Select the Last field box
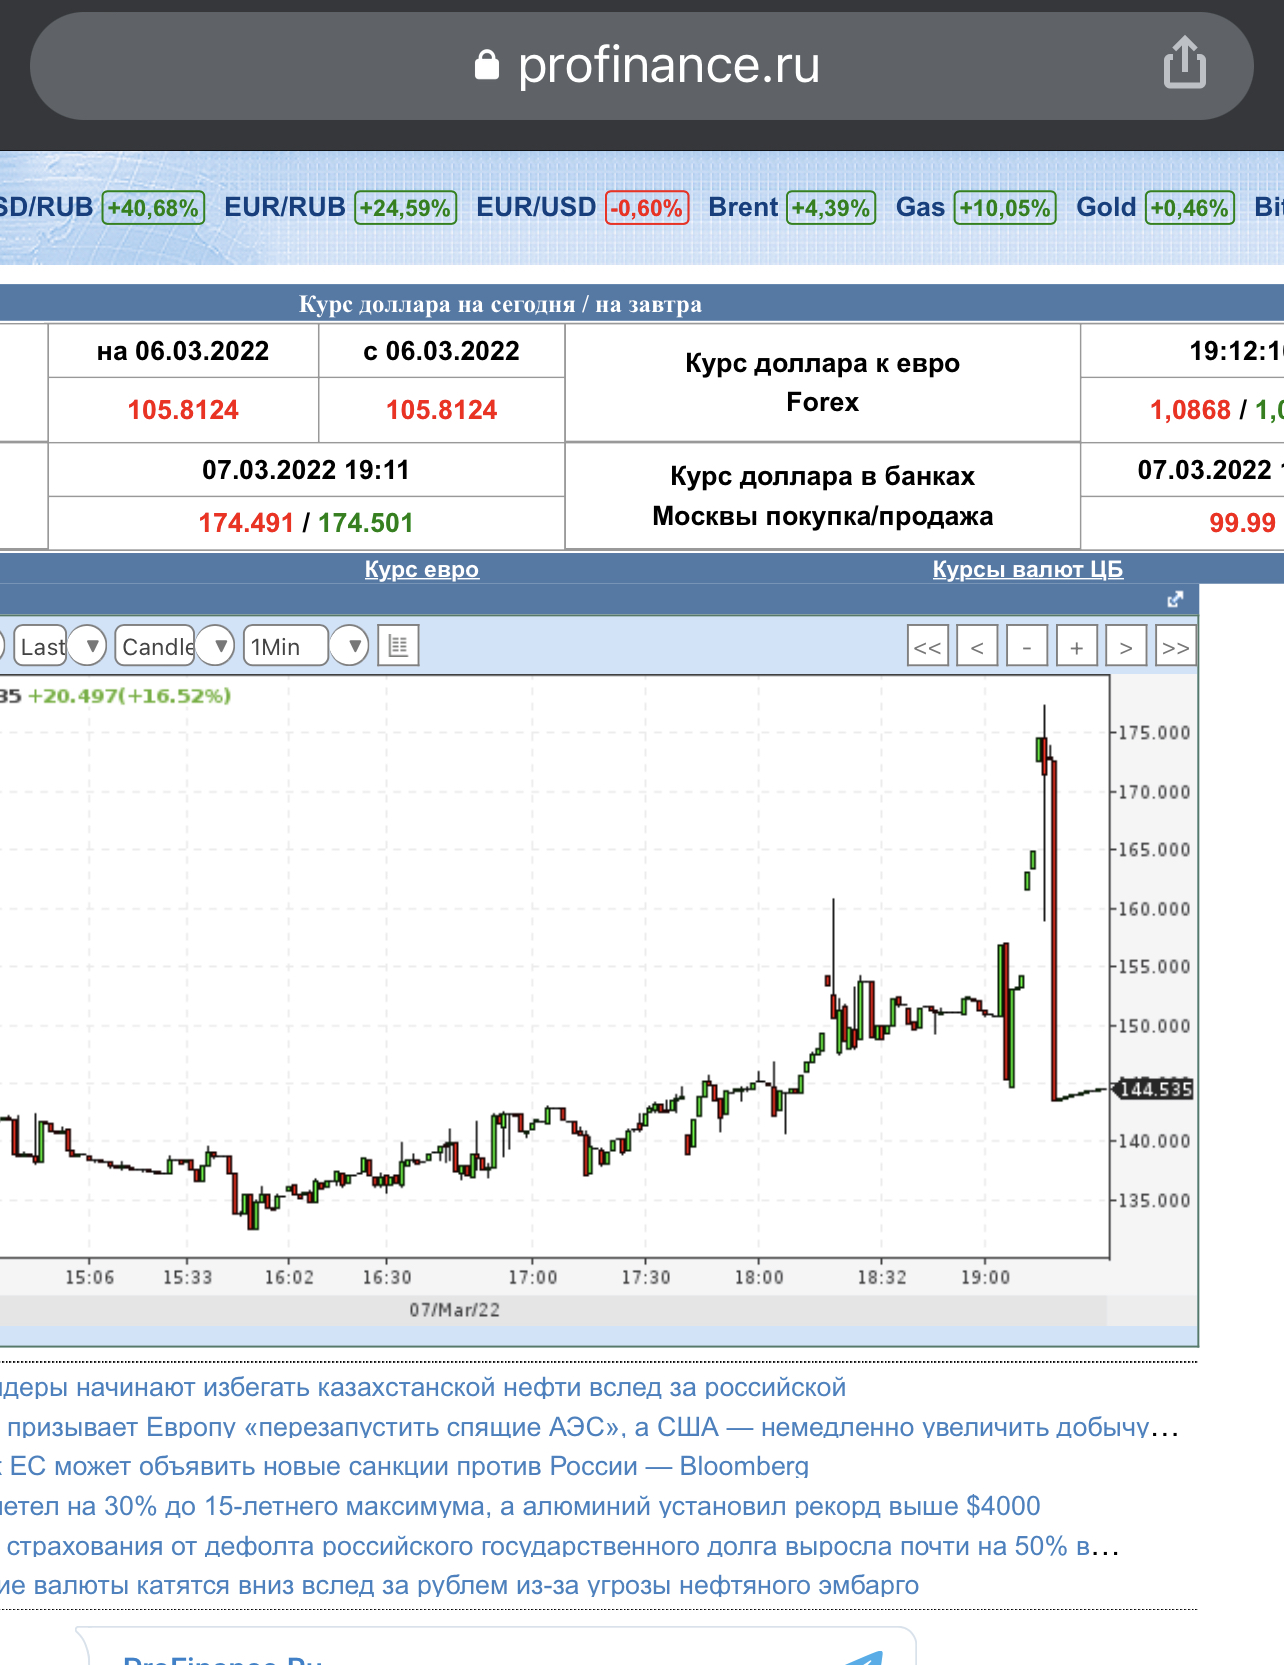 pos(40,646)
